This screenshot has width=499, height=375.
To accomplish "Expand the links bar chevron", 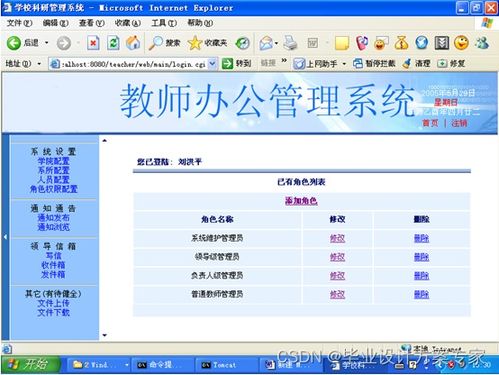I will (x=284, y=61).
